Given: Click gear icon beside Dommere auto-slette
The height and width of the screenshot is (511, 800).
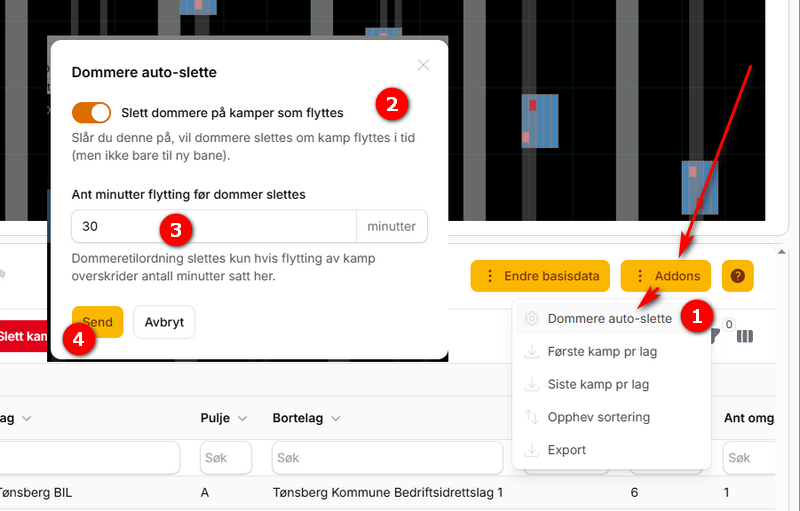Looking at the screenshot, I should tap(532, 319).
